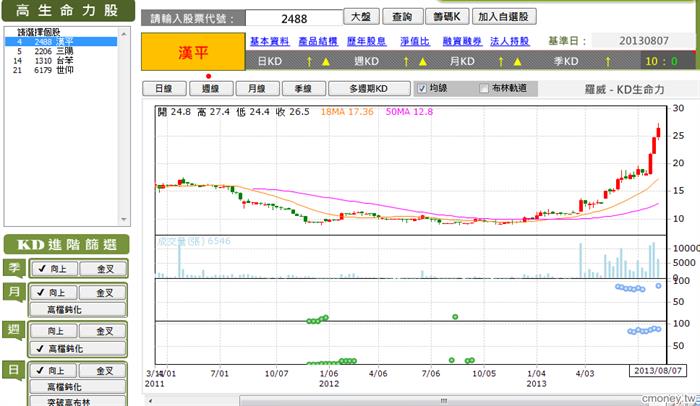The image size is (700, 406).
Task: Select stock 2488 漢平 in list
Action: tap(61, 42)
